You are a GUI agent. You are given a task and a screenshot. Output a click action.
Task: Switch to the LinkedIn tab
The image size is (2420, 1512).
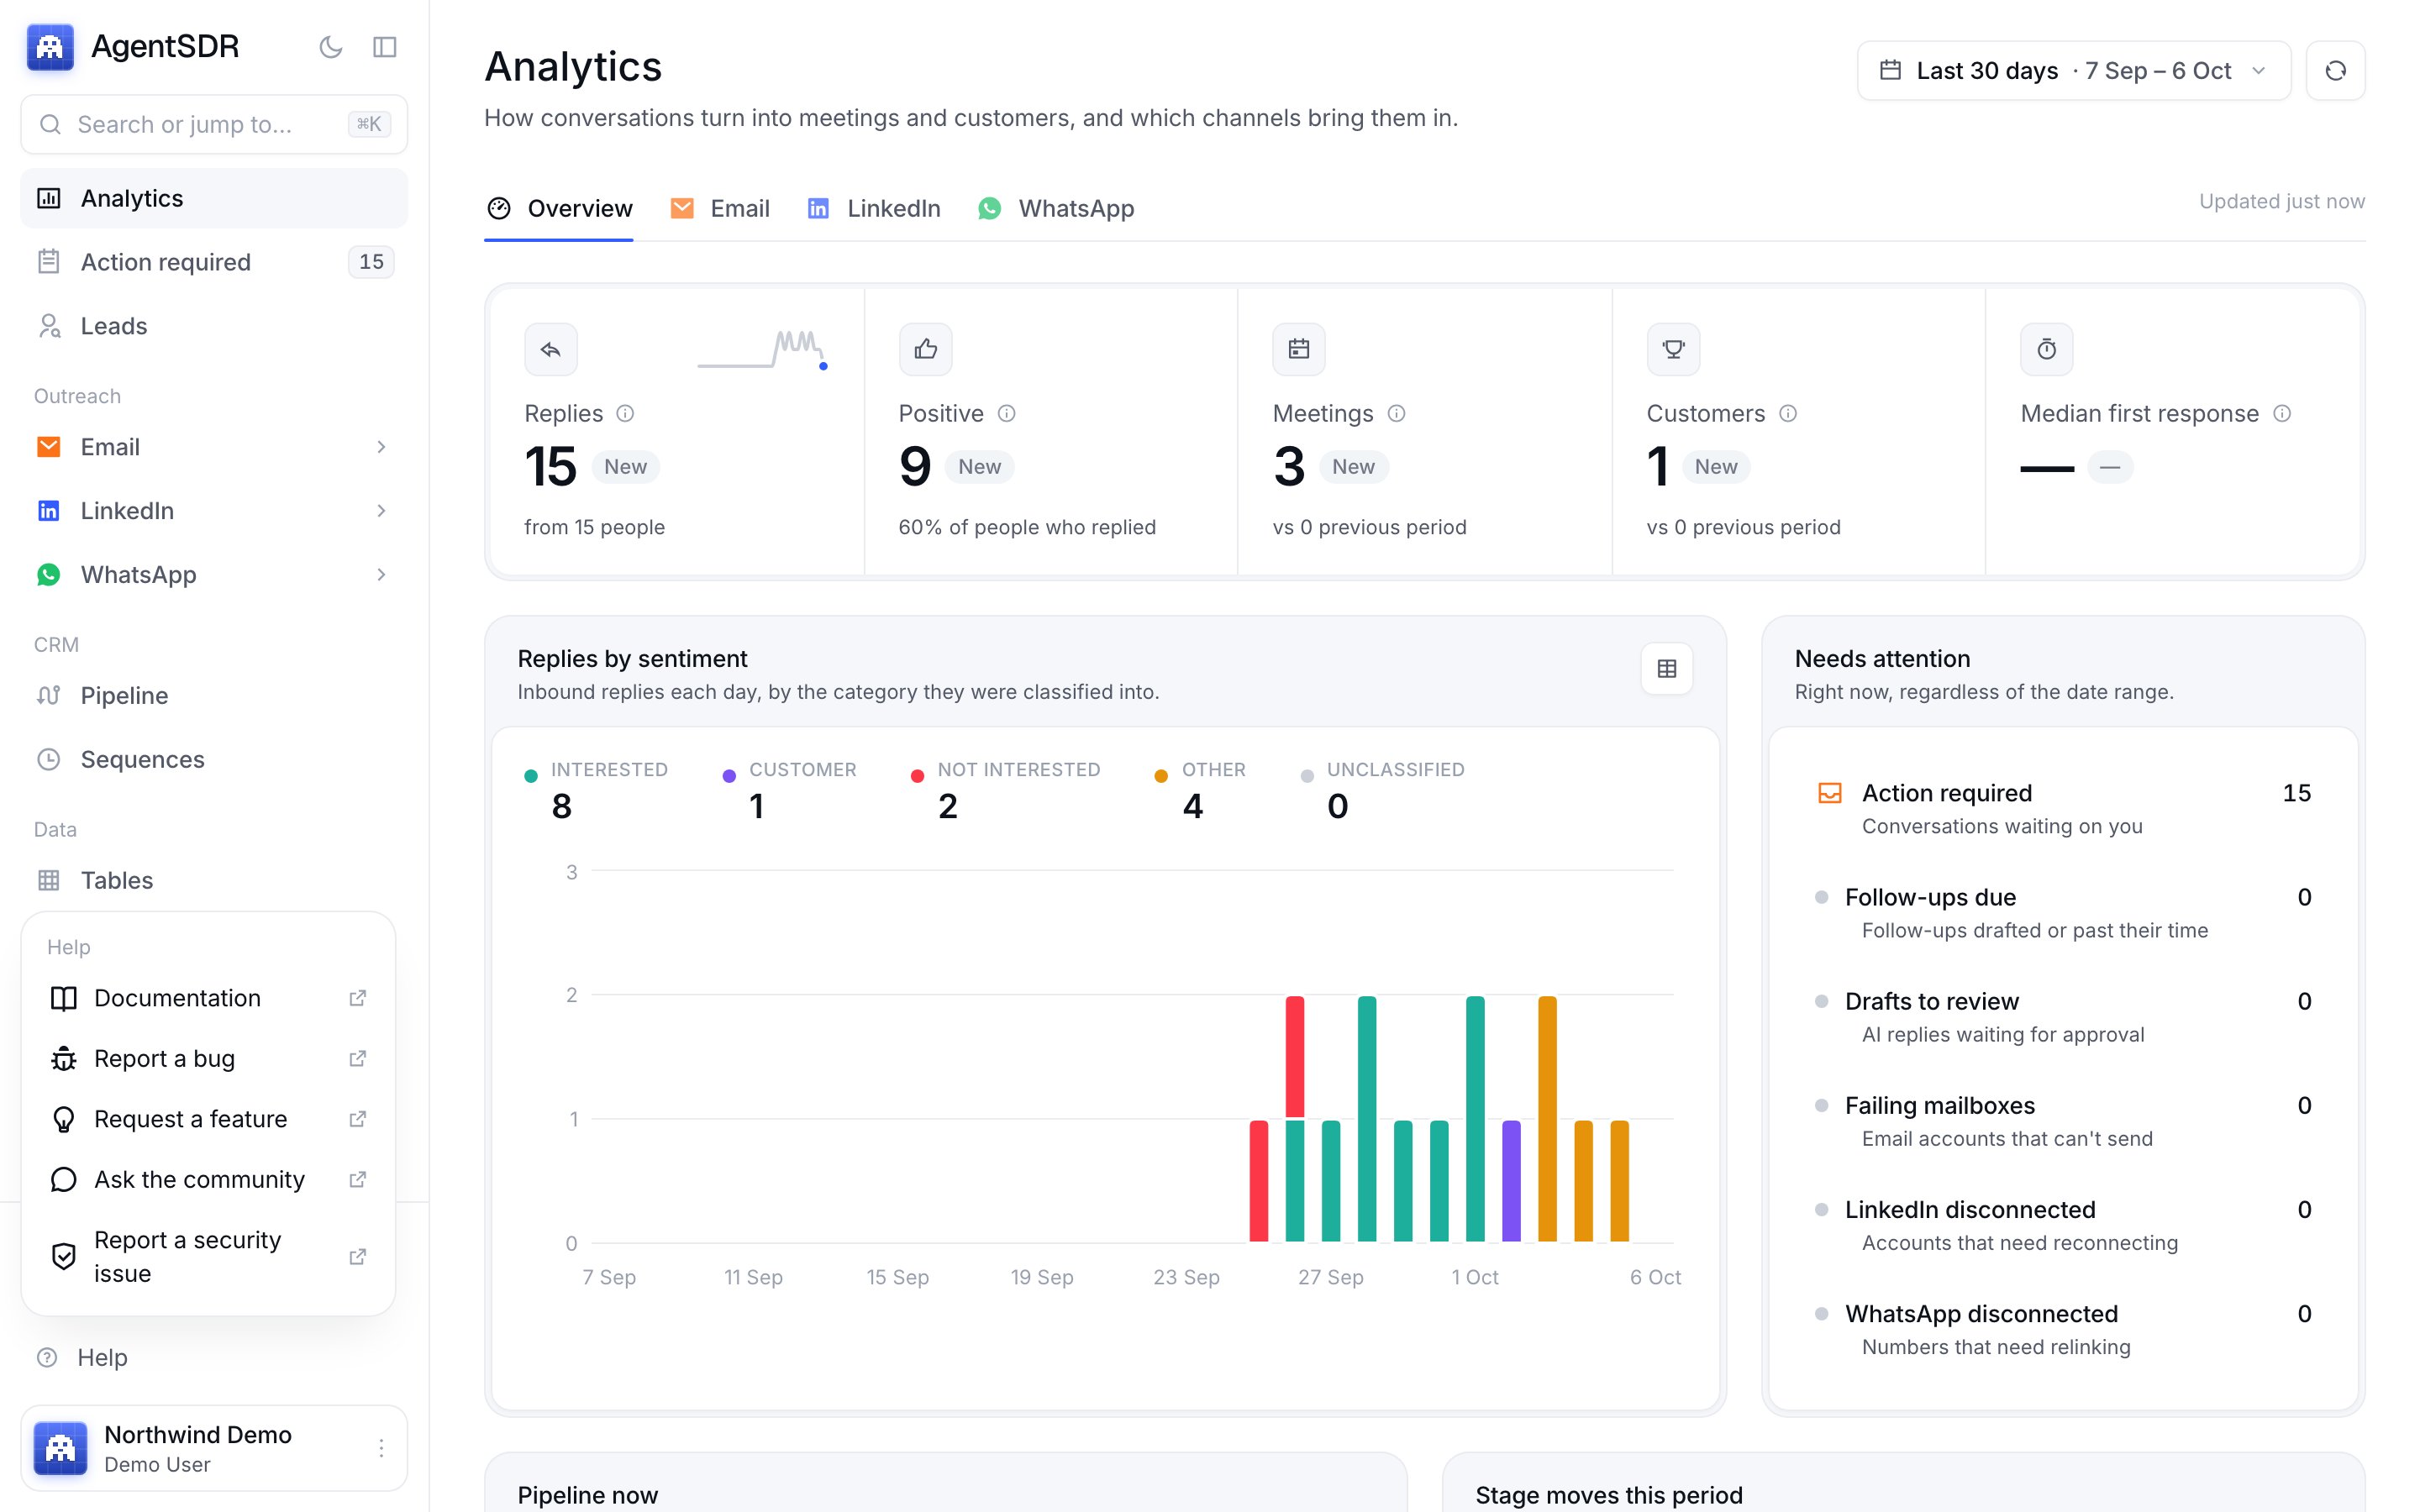(x=874, y=208)
